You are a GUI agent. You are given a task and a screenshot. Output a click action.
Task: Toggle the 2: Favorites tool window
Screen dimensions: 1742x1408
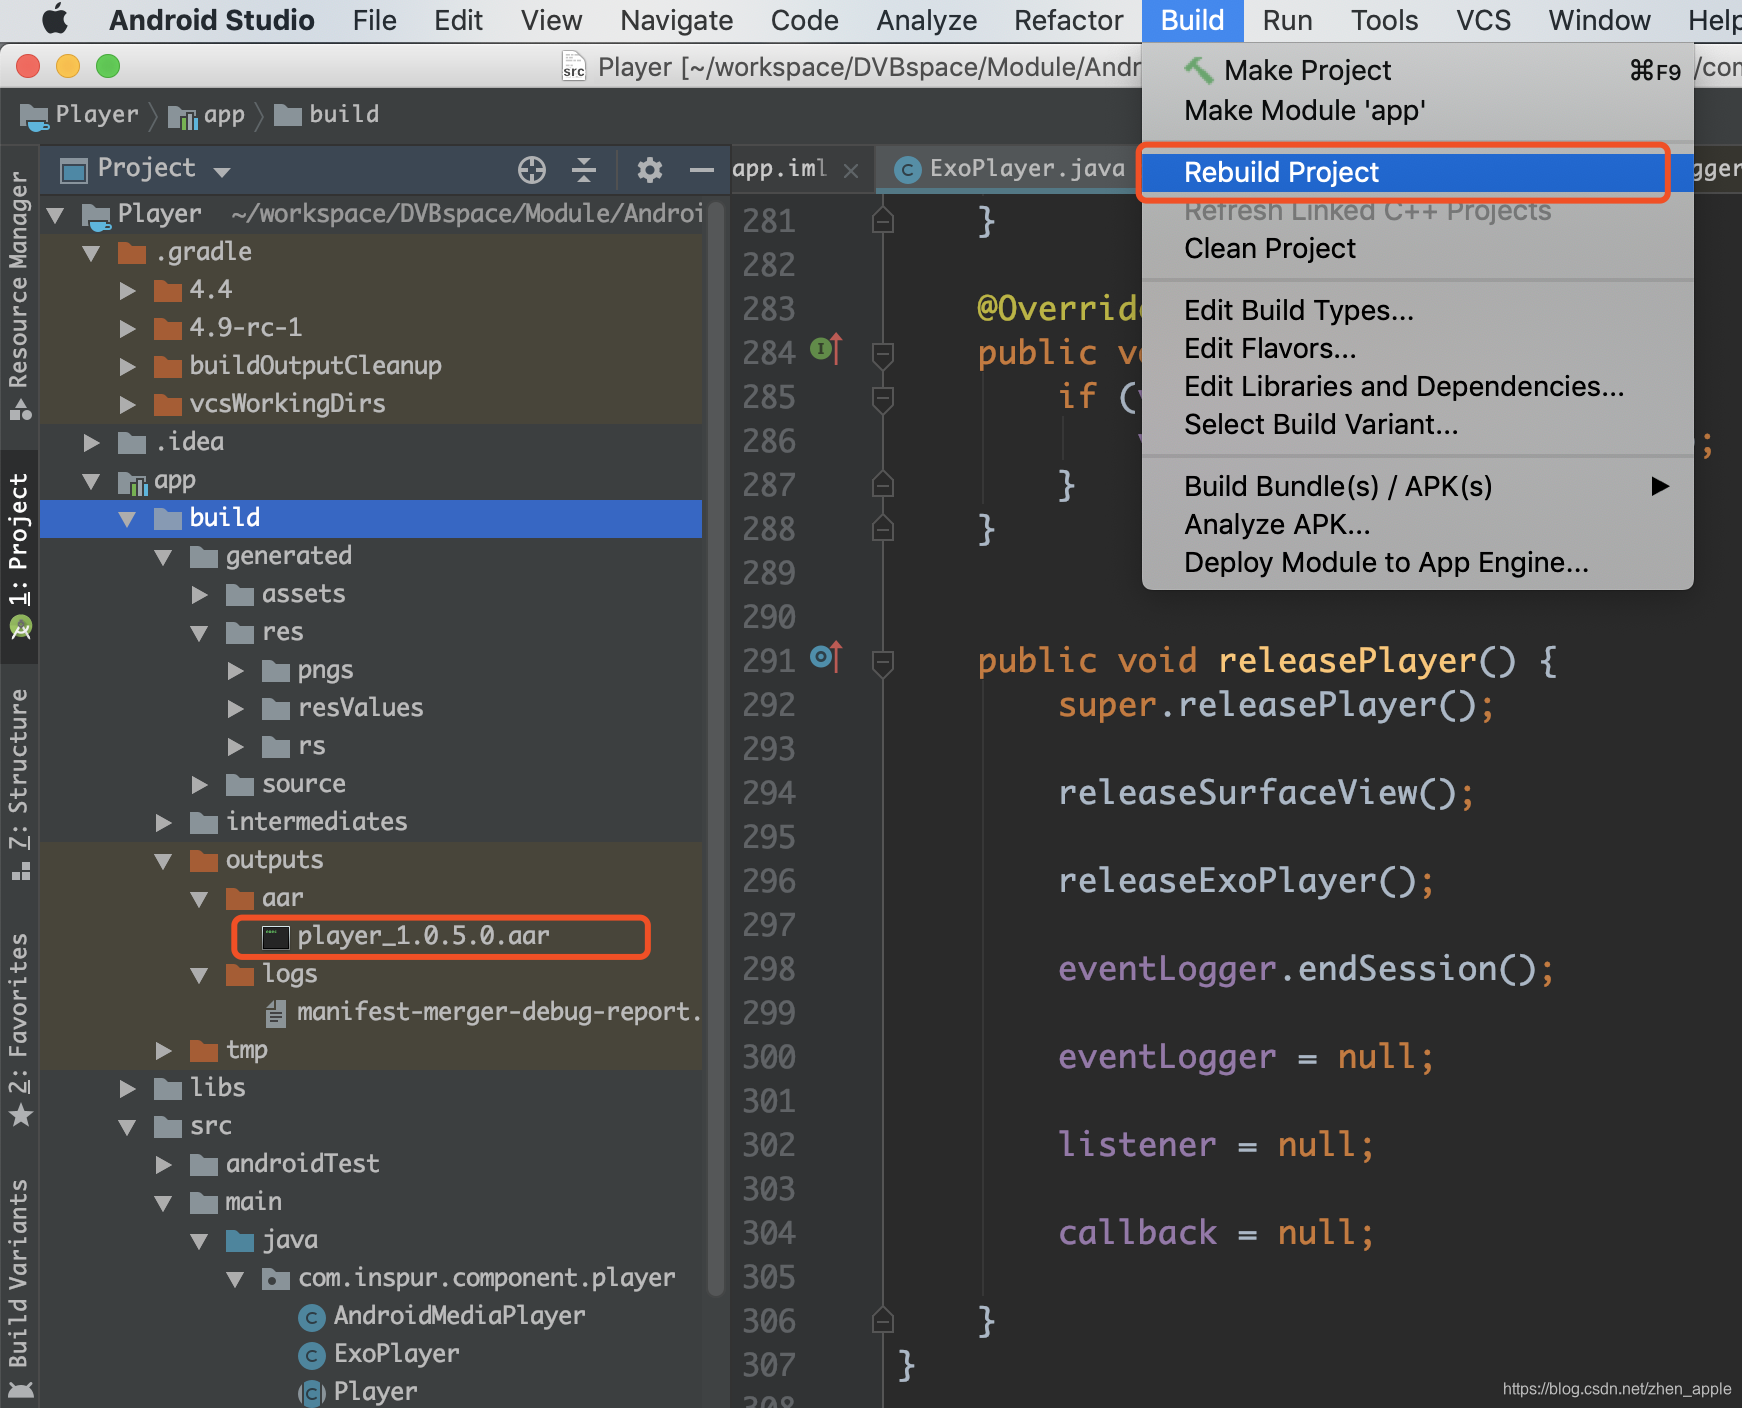[19, 1030]
